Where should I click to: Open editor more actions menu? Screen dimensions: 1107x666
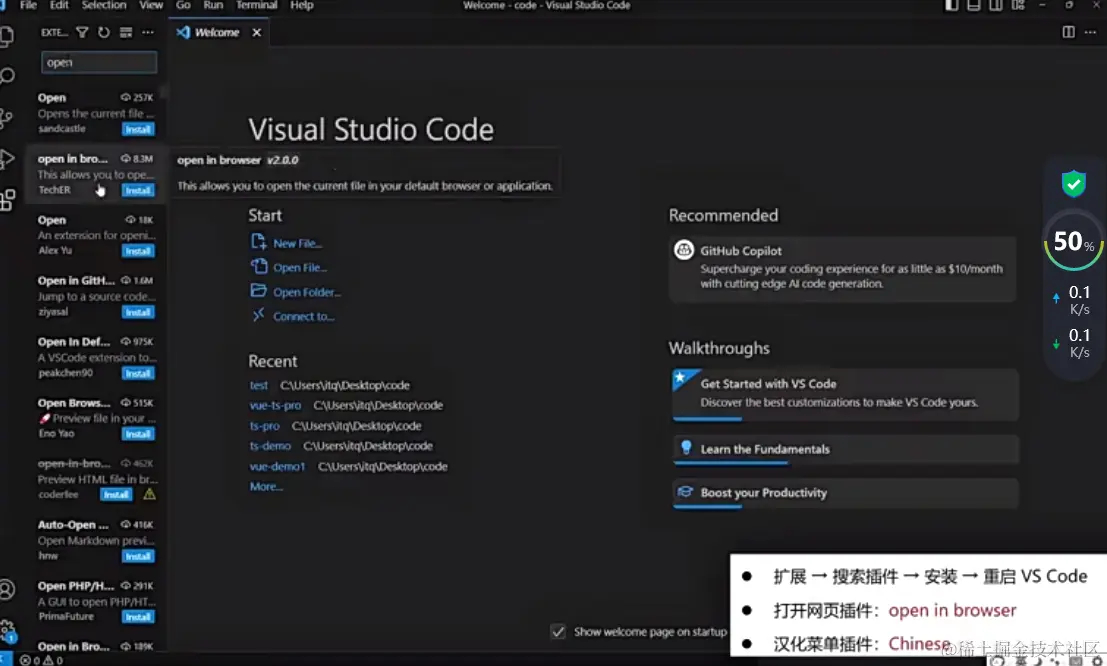click(1091, 32)
